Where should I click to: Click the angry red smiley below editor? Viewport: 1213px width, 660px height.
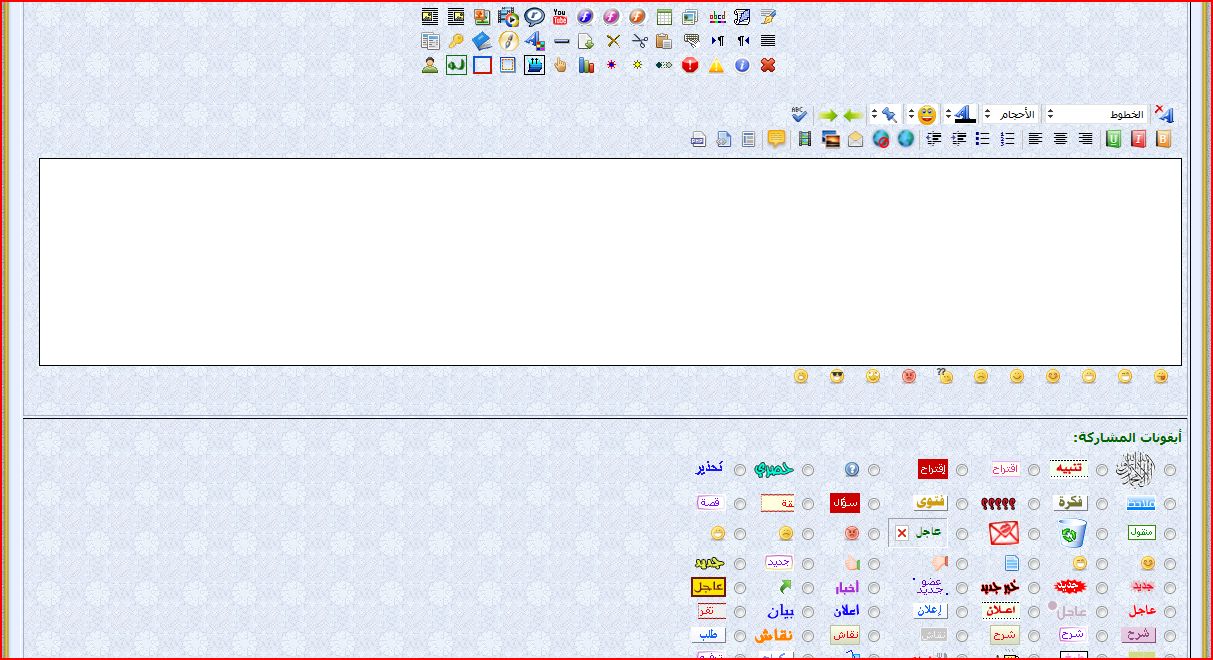[909, 377]
